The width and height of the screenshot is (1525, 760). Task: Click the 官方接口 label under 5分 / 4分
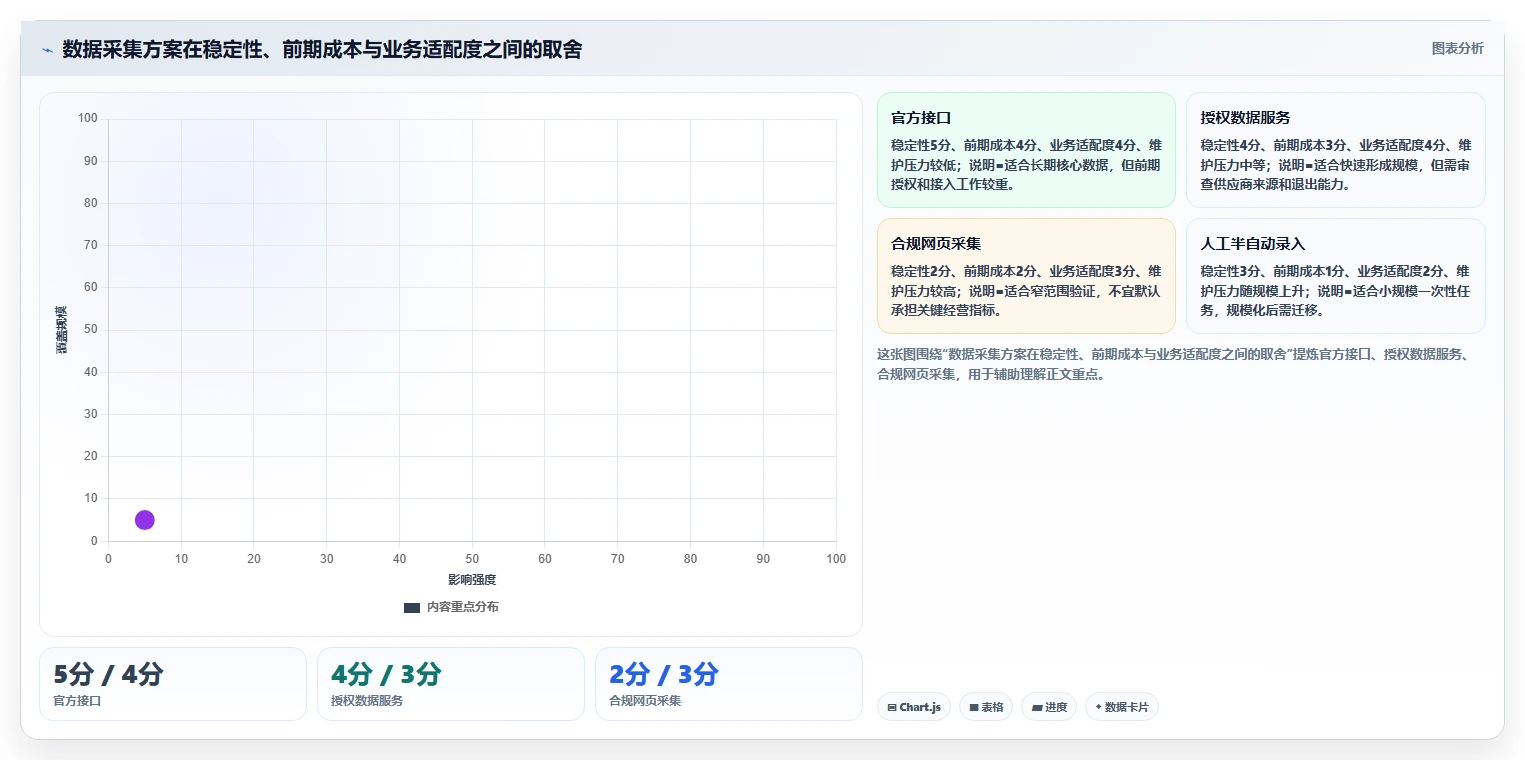[x=77, y=701]
